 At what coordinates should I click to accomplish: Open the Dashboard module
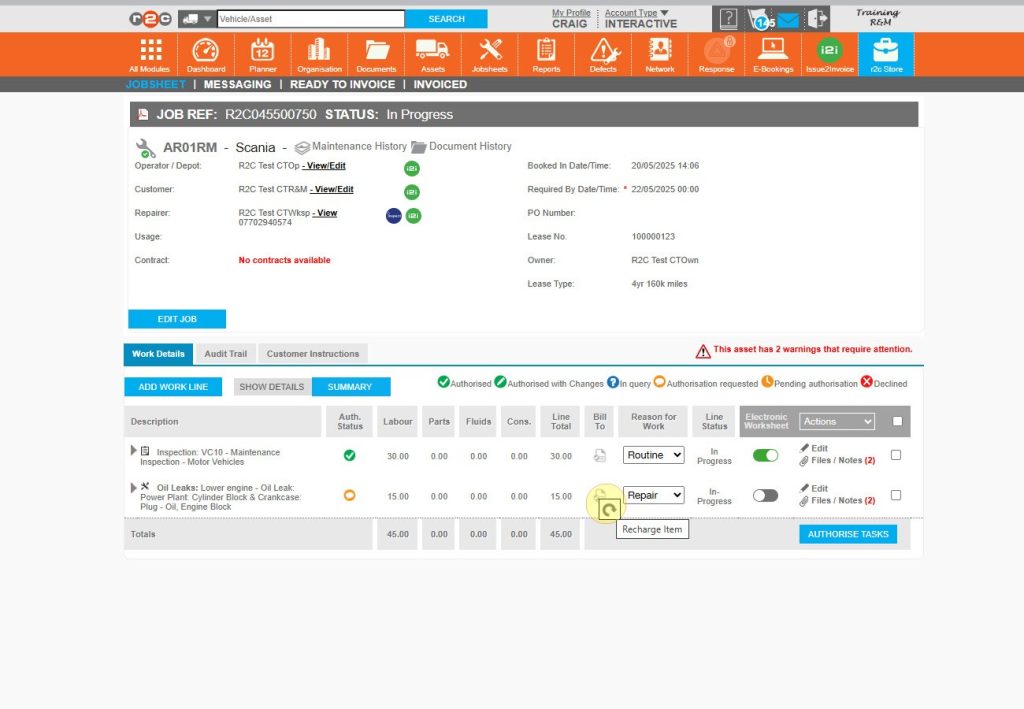(205, 54)
